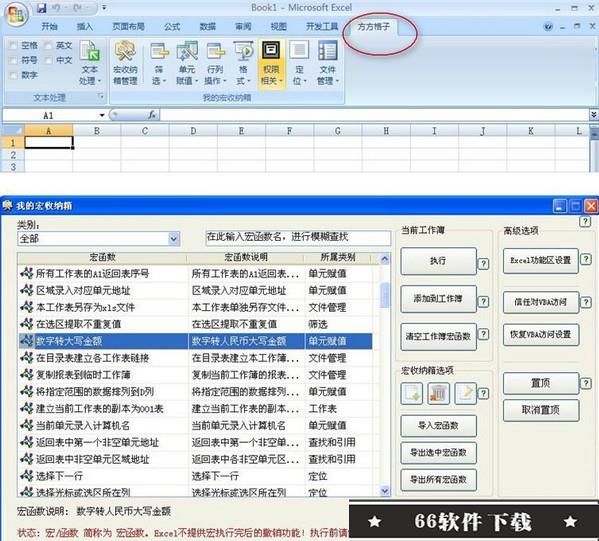Viewport: 599px width, 541px height.
Task: Switch to the 开始 ribbon tab
Action: [49, 26]
